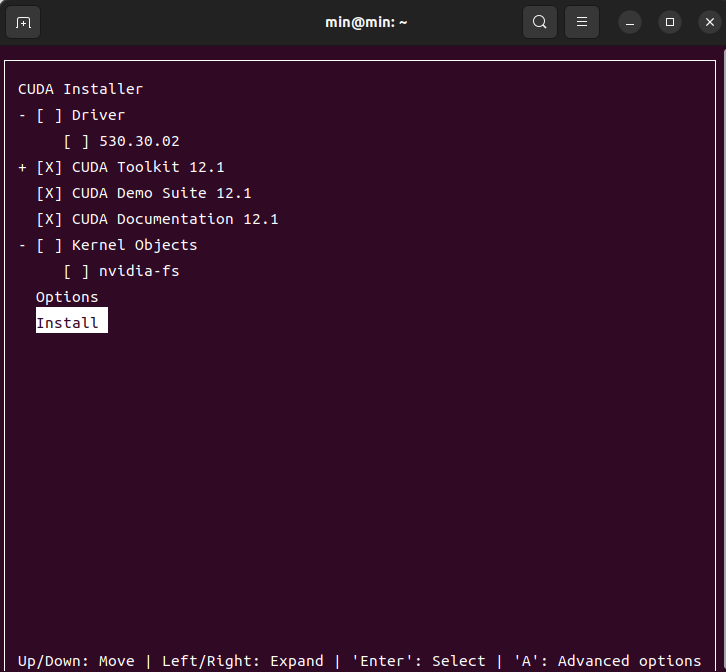Close the terminal window

710,22
